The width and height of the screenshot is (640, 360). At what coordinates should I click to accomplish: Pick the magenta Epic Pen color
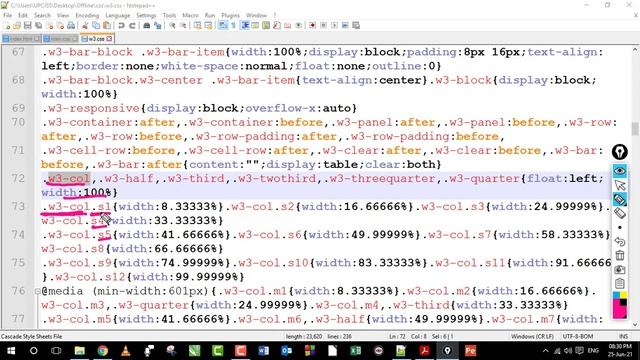(x=617, y=310)
